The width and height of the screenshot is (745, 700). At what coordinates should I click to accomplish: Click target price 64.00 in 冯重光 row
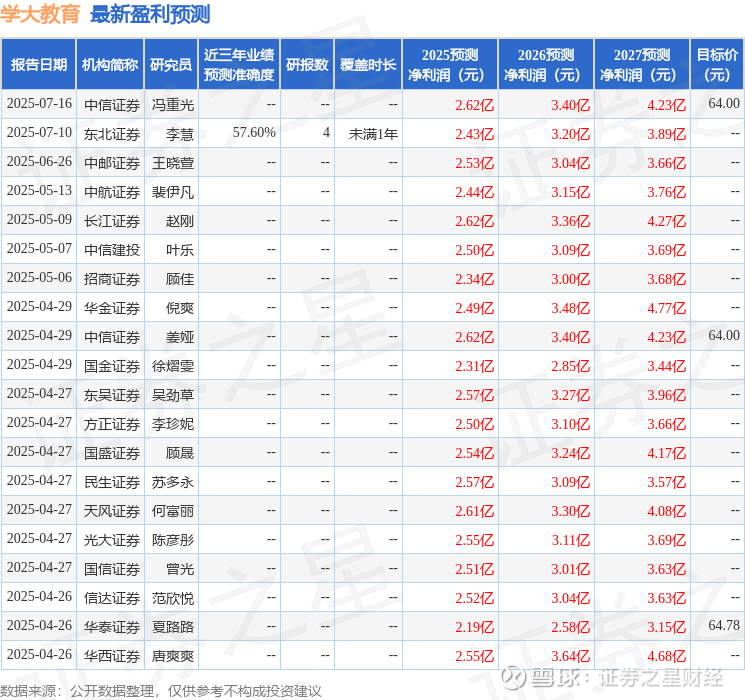click(724, 104)
